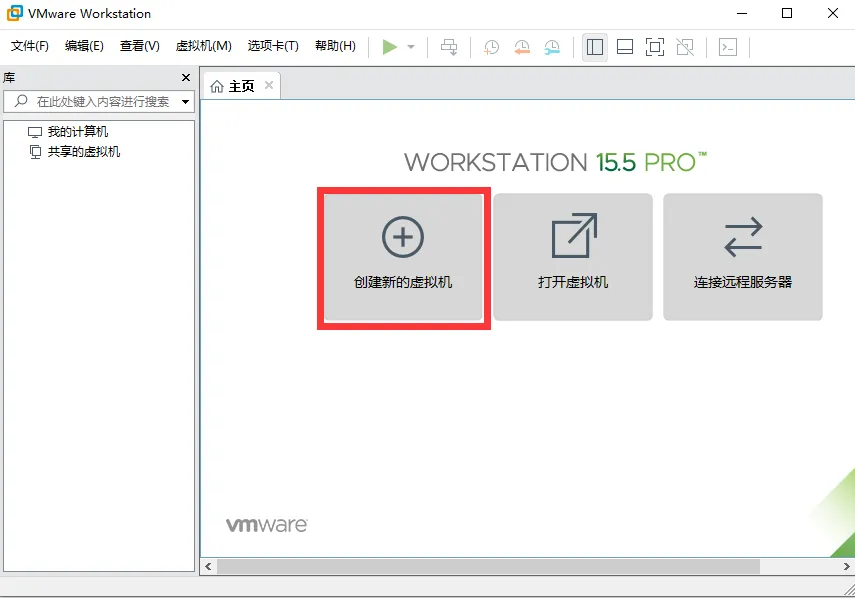Screen dimensions: 855x598
Task: Click the 创建新的虚拟机 button
Action: coord(404,257)
